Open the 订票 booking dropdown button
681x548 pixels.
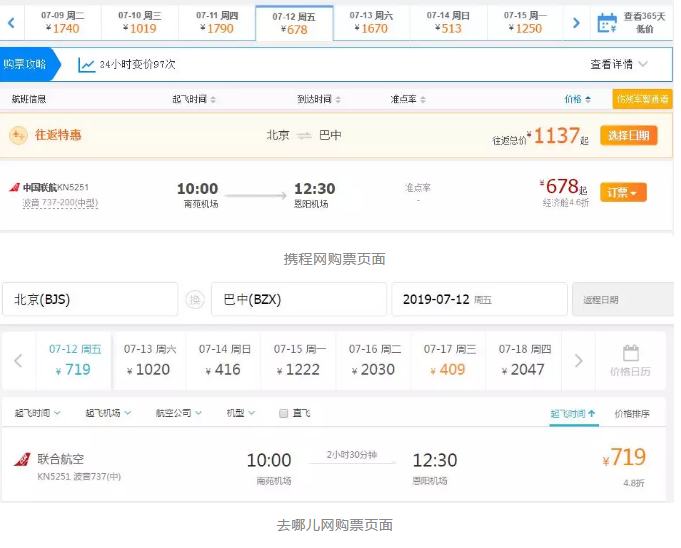pyautogui.click(x=623, y=192)
